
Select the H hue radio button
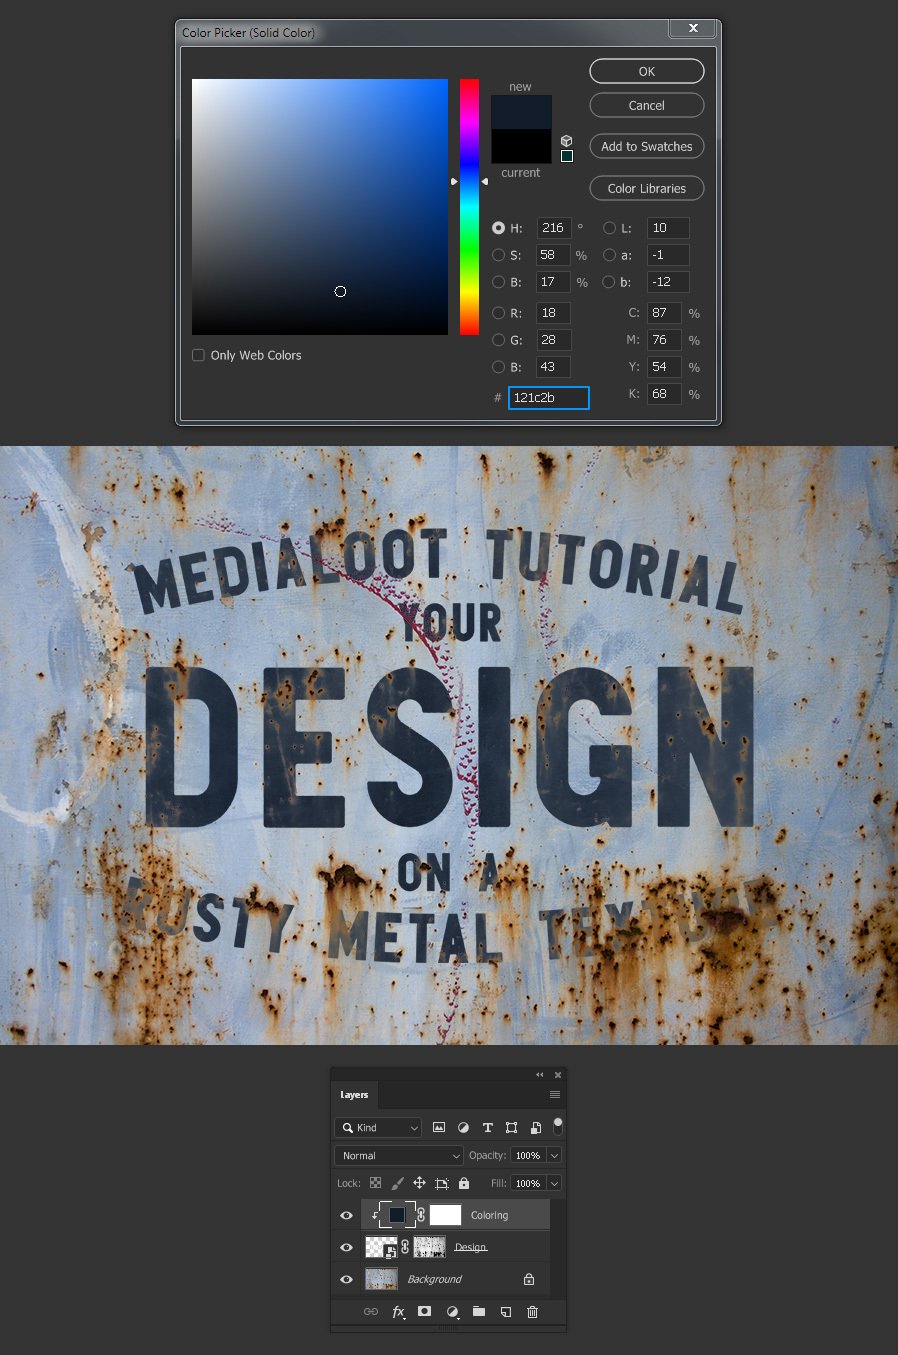(498, 228)
